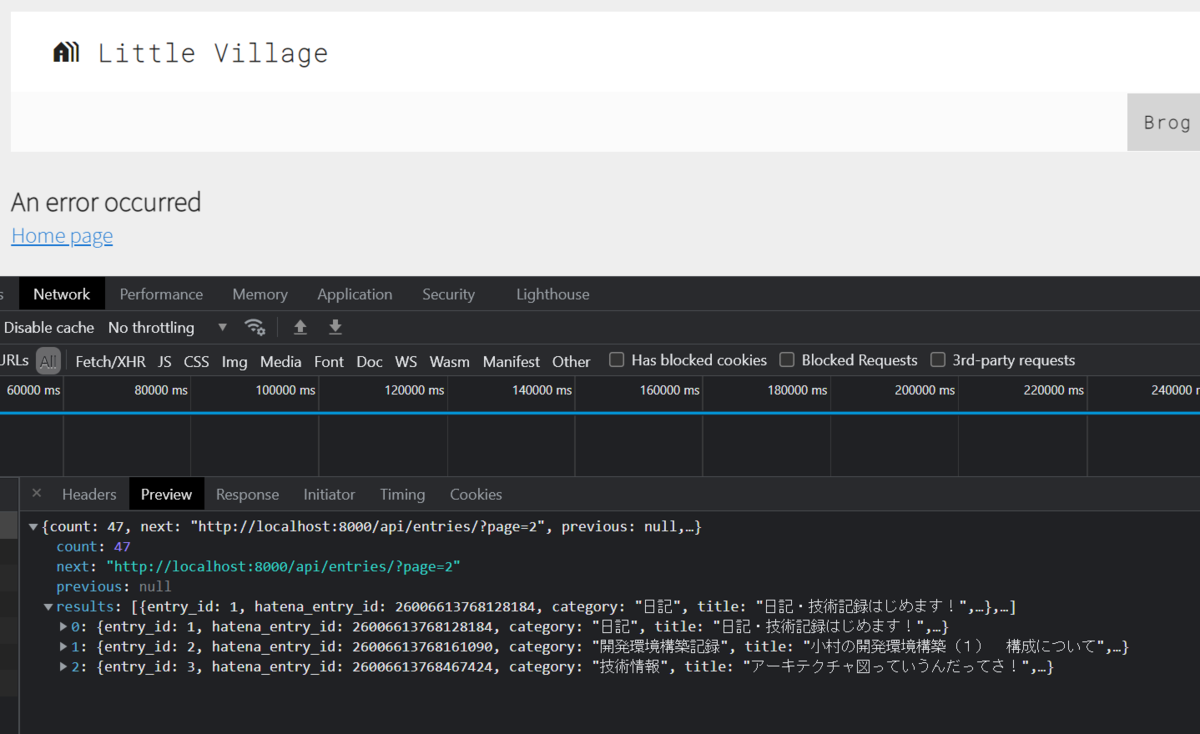This screenshot has height=734, width=1200.
Task: Expand results item 2 entry
Action: [x=65, y=667]
